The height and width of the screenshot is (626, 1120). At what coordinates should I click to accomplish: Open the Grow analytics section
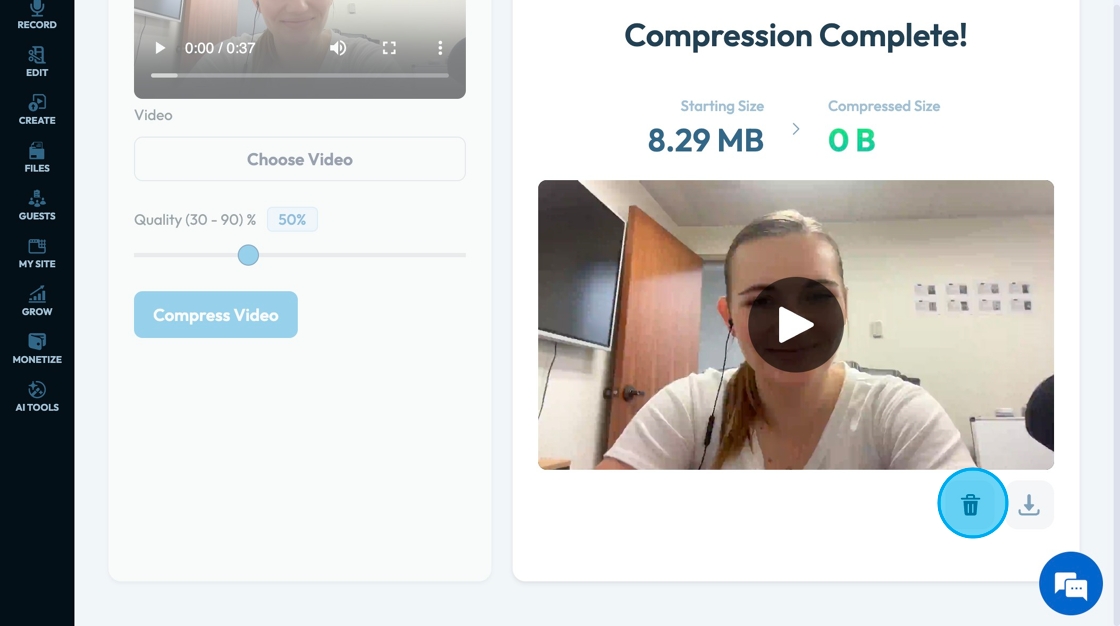pyautogui.click(x=36, y=302)
